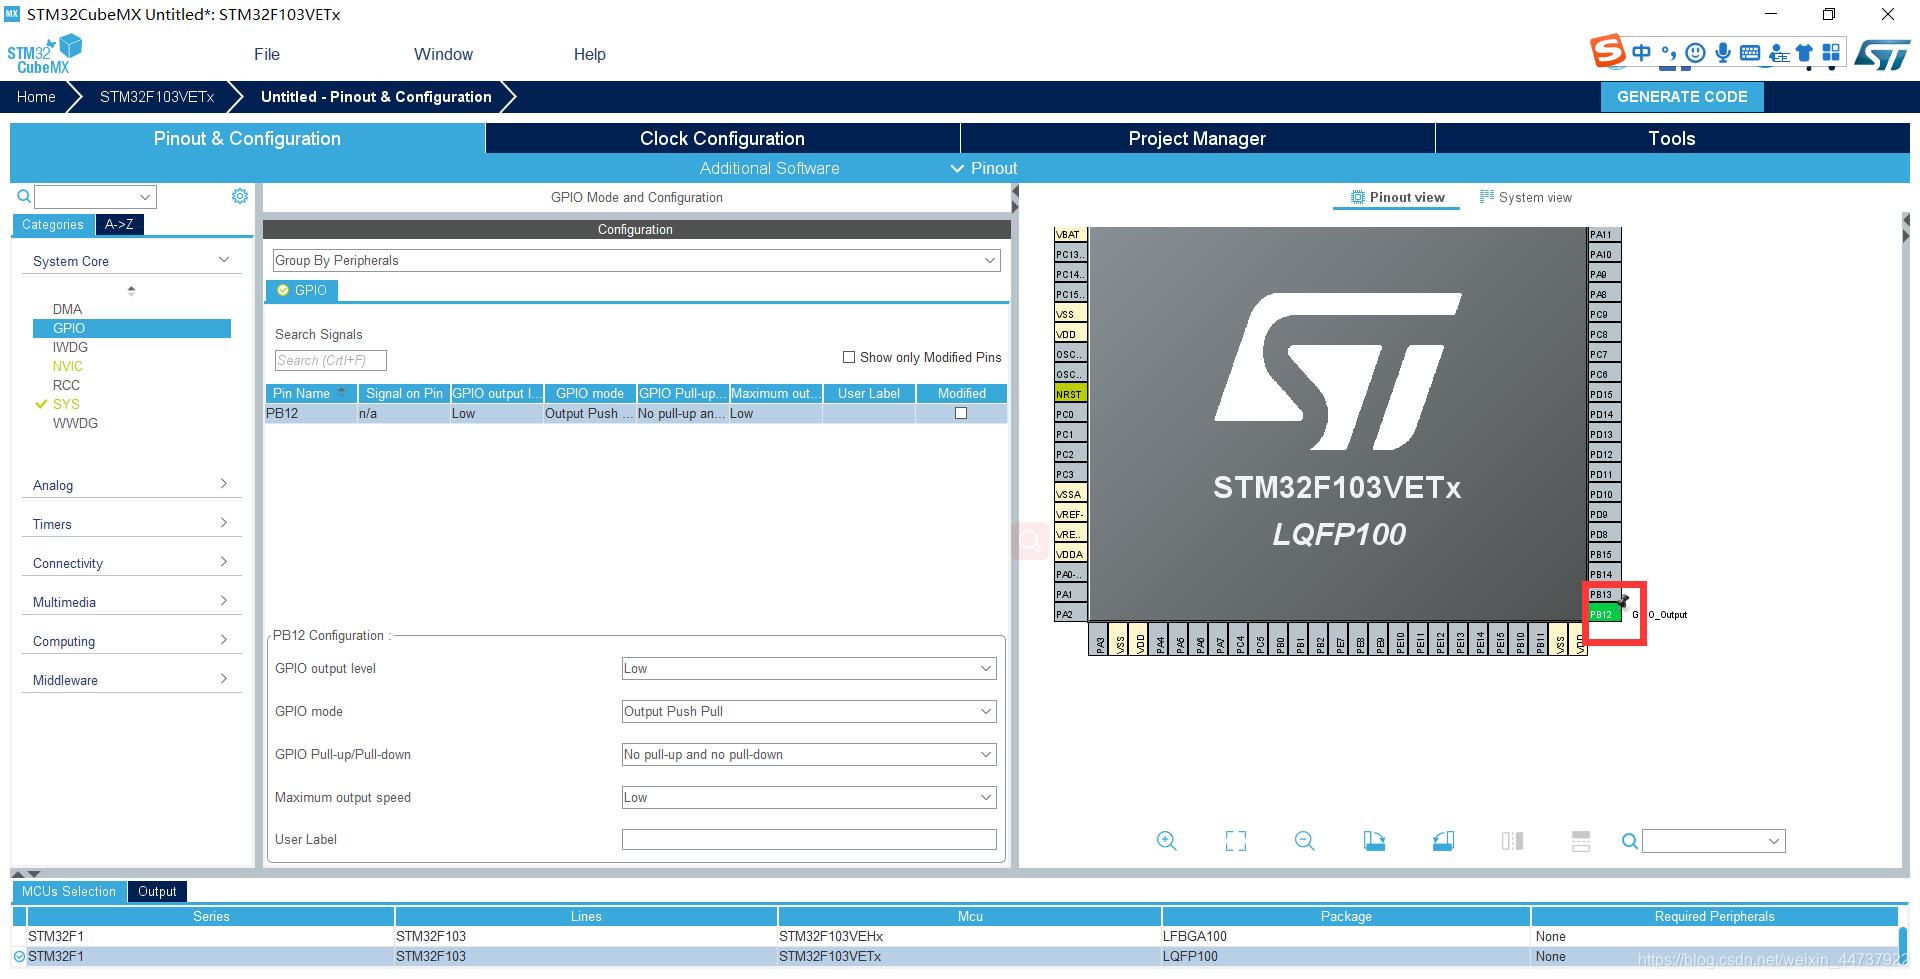Image resolution: width=1920 pixels, height=979 pixels.
Task: Click the STM32CubeMX logo
Action: (44, 54)
